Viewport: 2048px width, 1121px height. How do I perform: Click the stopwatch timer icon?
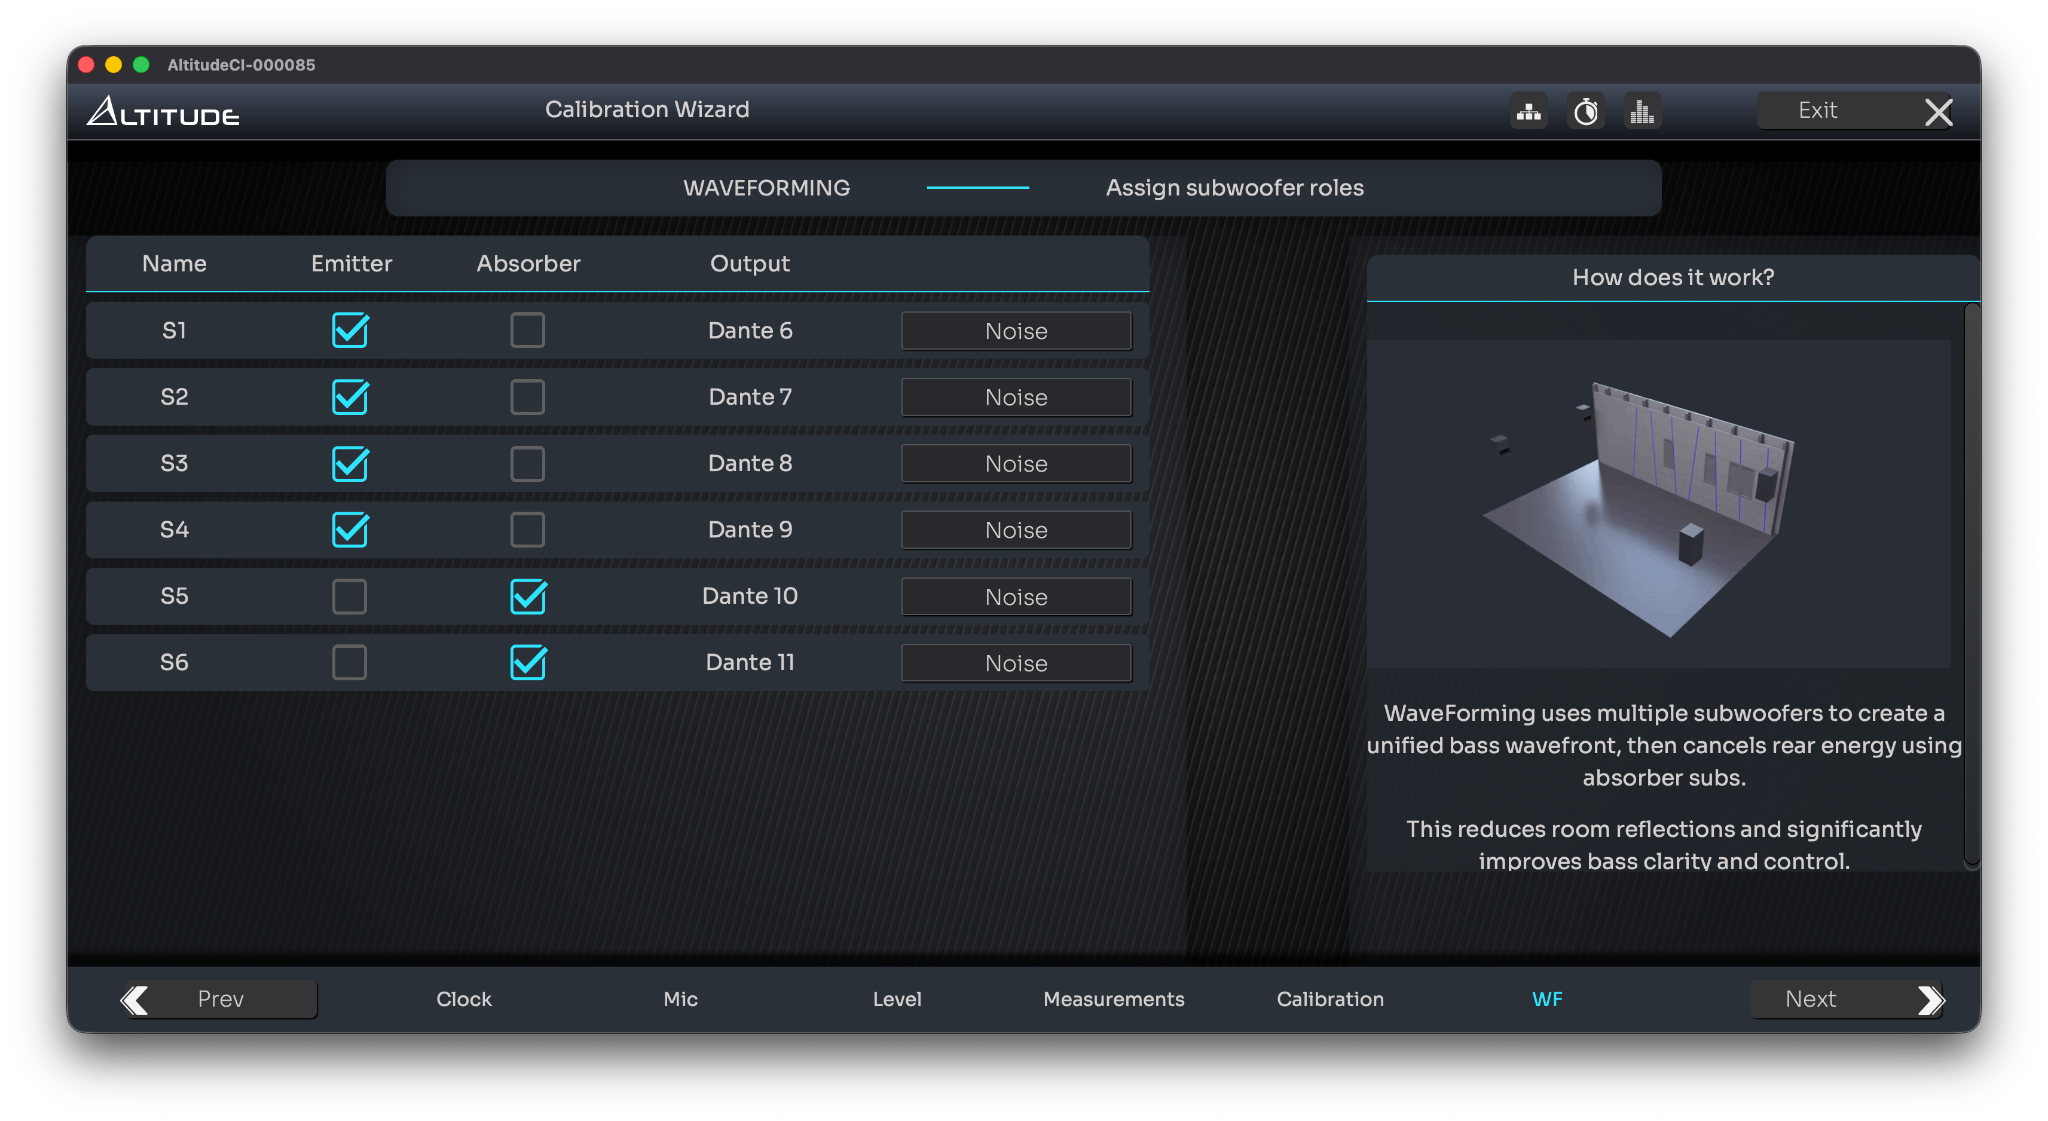(x=1585, y=111)
